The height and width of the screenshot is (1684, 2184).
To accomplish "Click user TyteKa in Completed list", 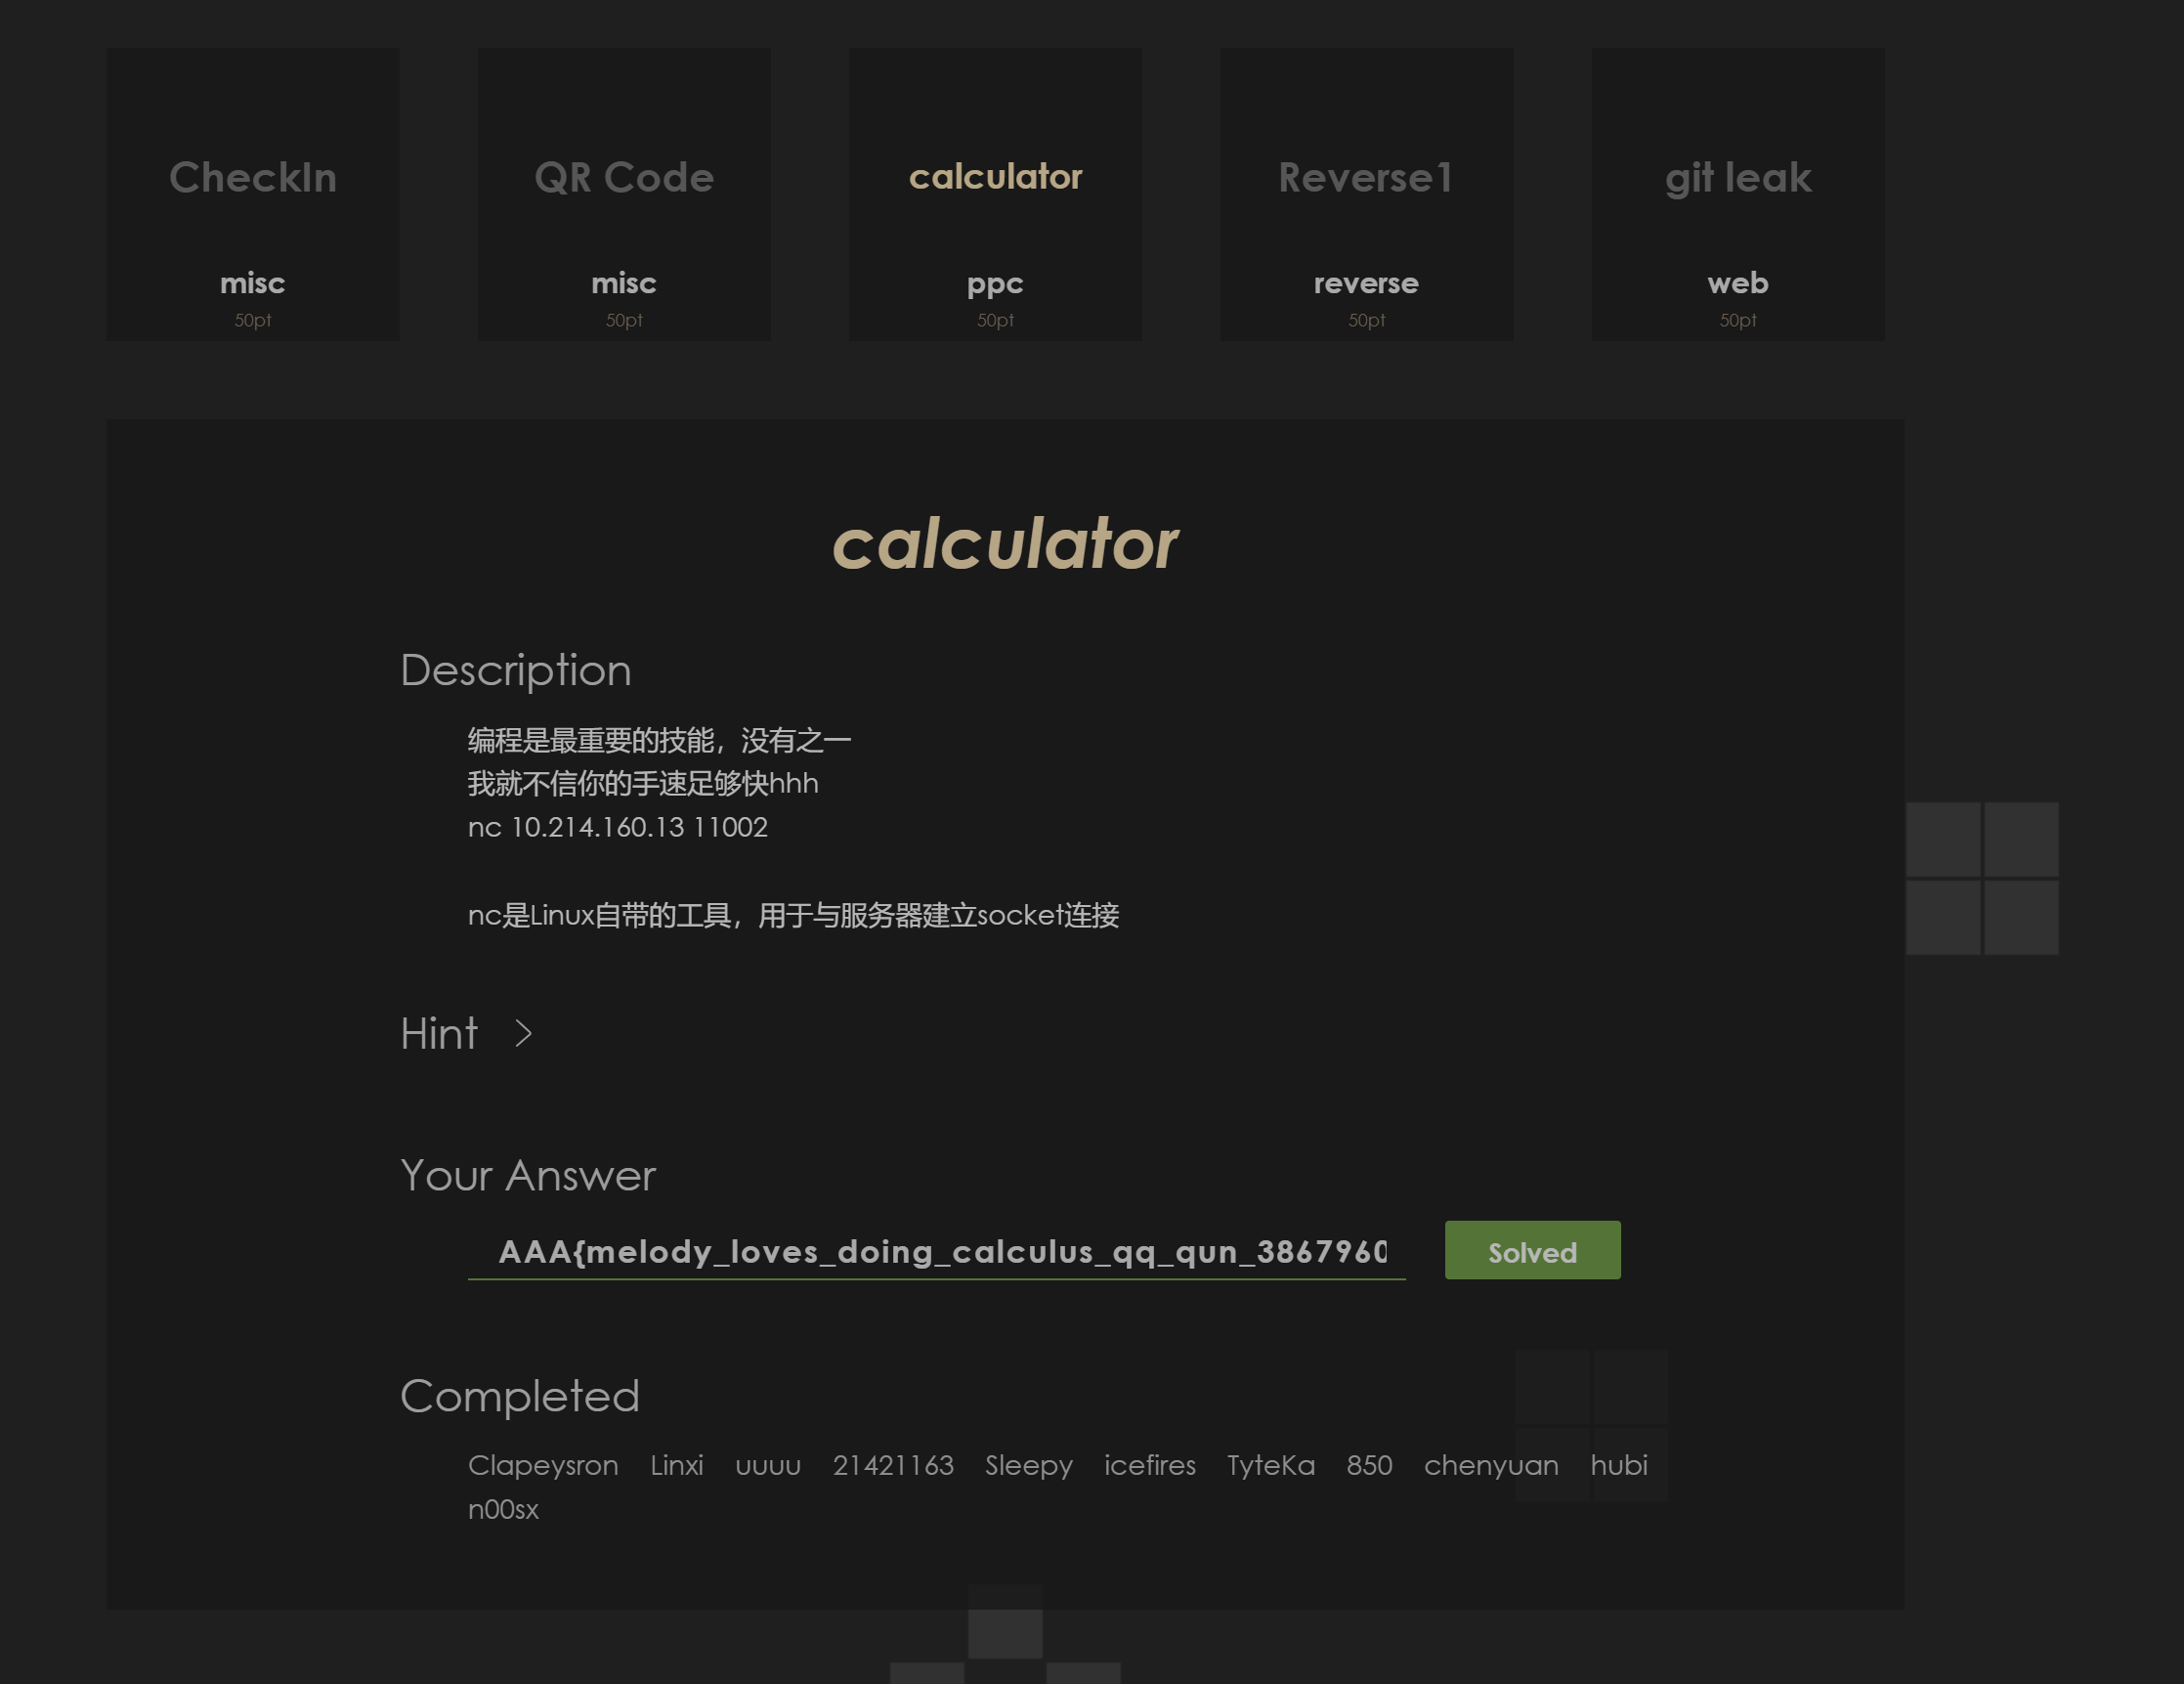I will click(1271, 1465).
